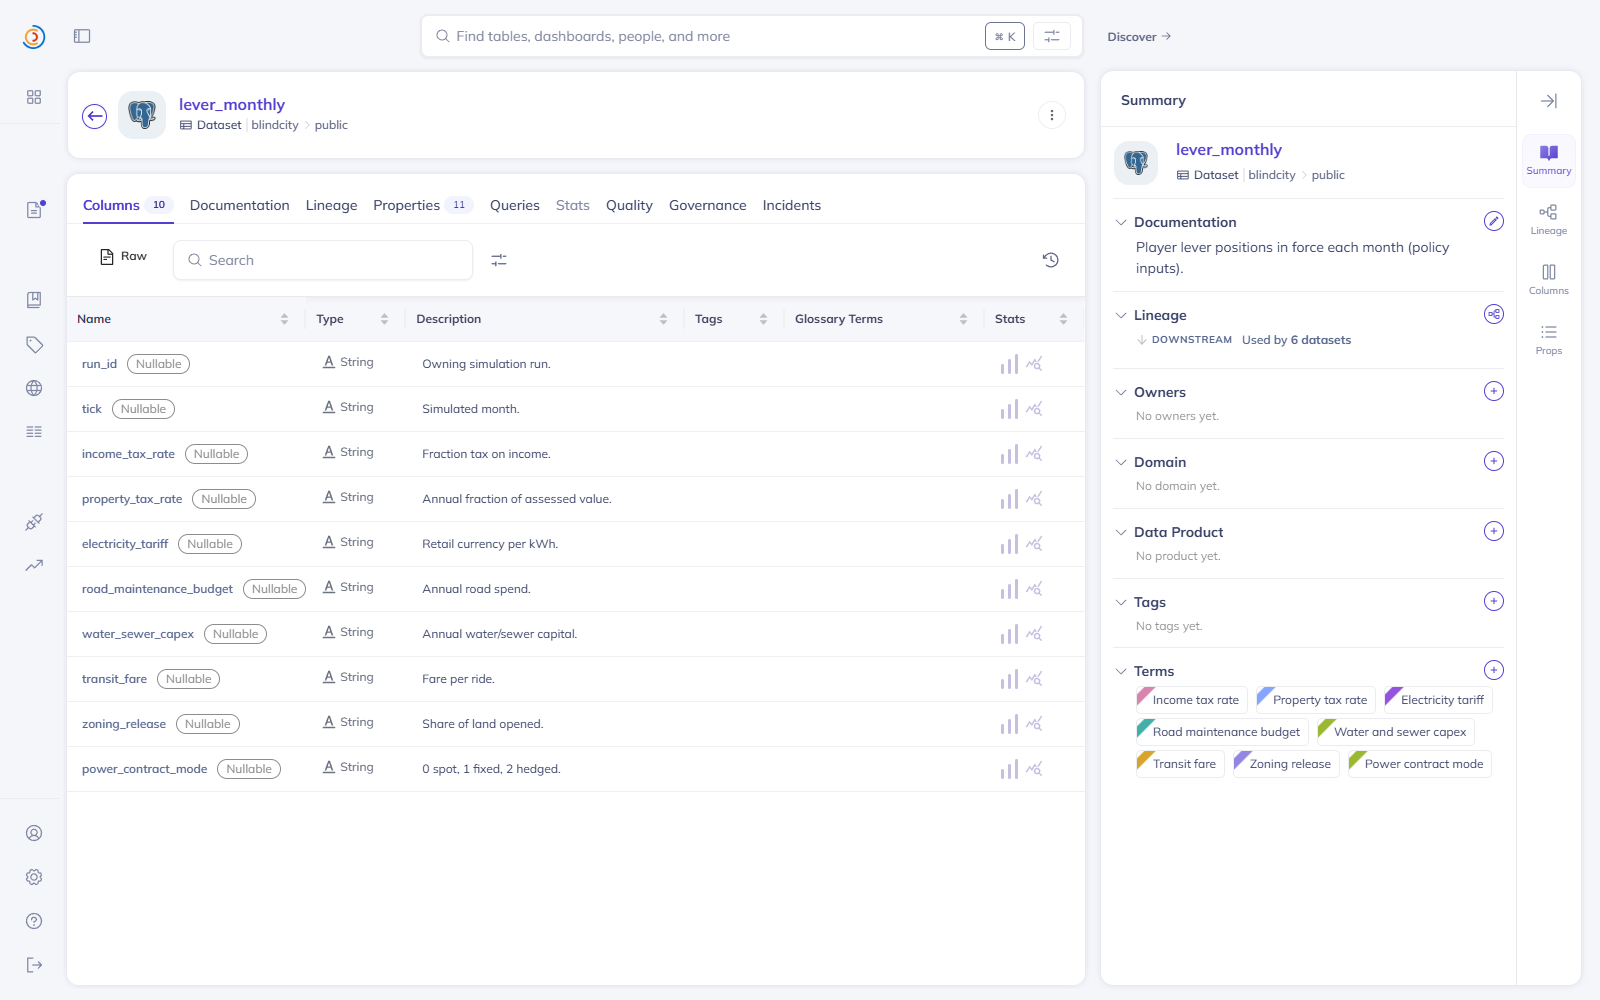Add glossary terms with the plus icon
The height and width of the screenshot is (1000, 1600).
[1494, 670]
